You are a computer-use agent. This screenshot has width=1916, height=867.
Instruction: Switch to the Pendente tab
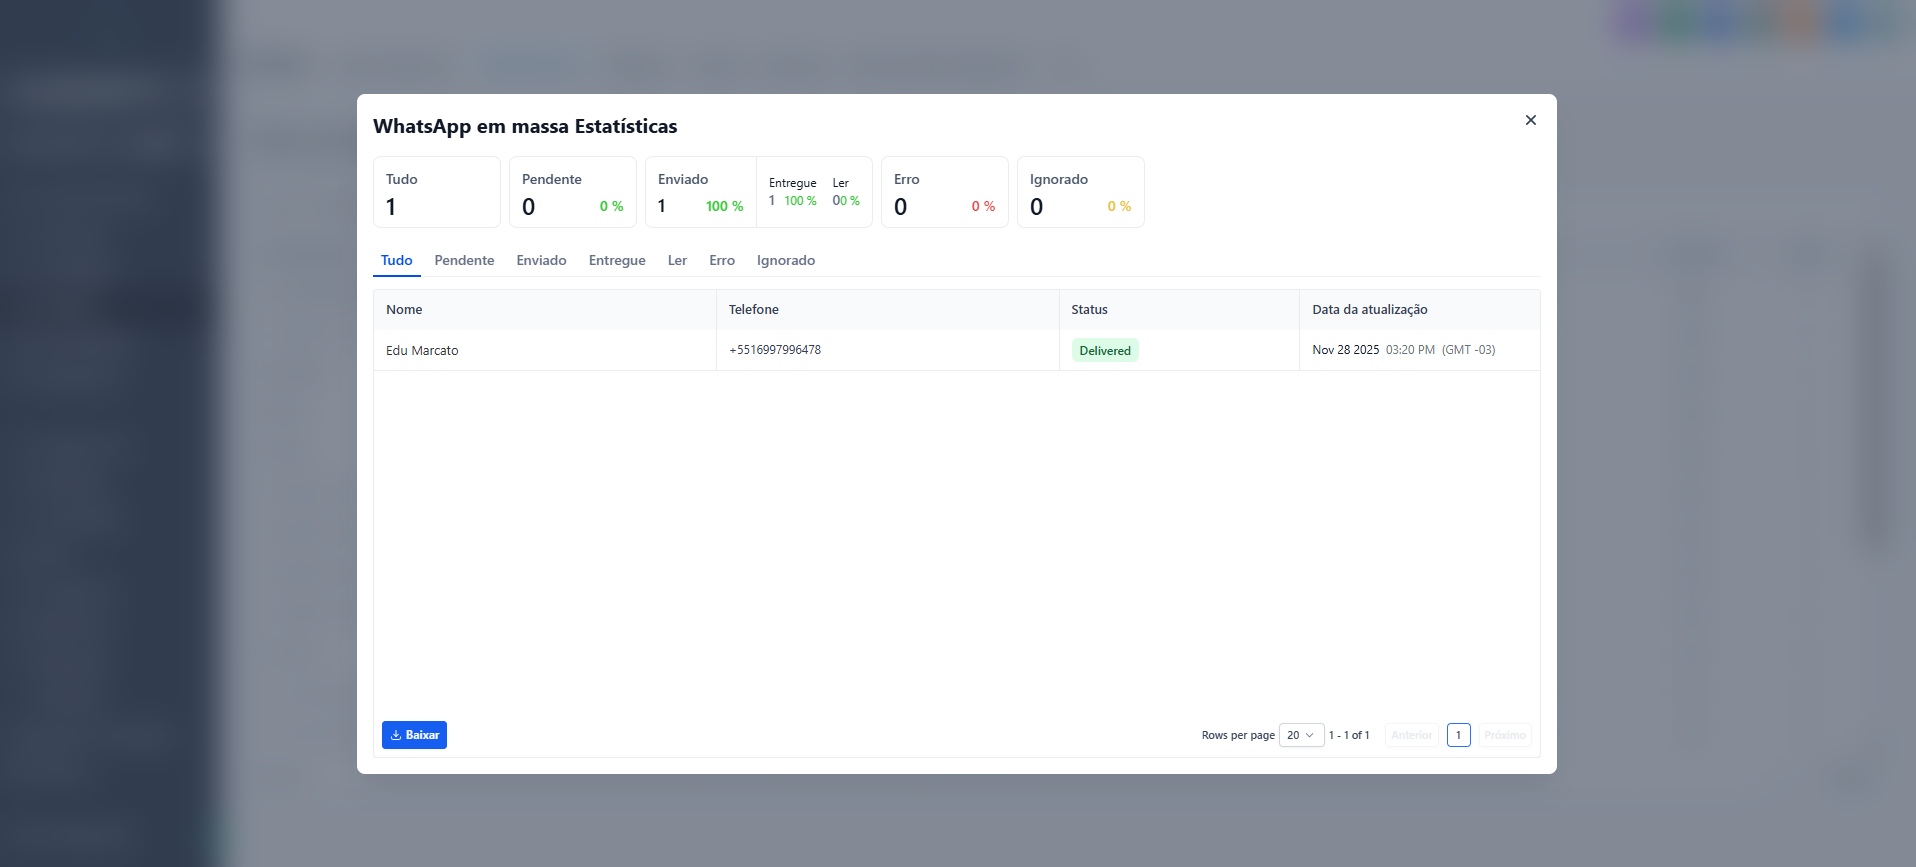pyautogui.click(x=464, y=260)
